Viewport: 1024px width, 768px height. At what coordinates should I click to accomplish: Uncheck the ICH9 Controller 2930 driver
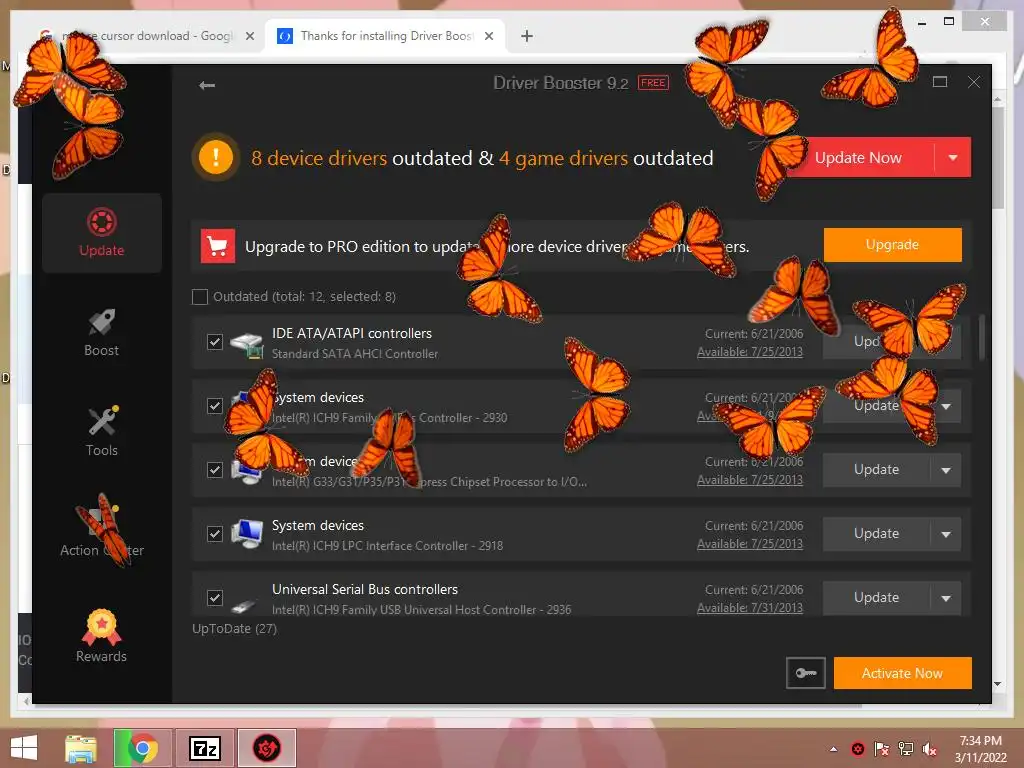pyautogui.click(x=215, y=406)
